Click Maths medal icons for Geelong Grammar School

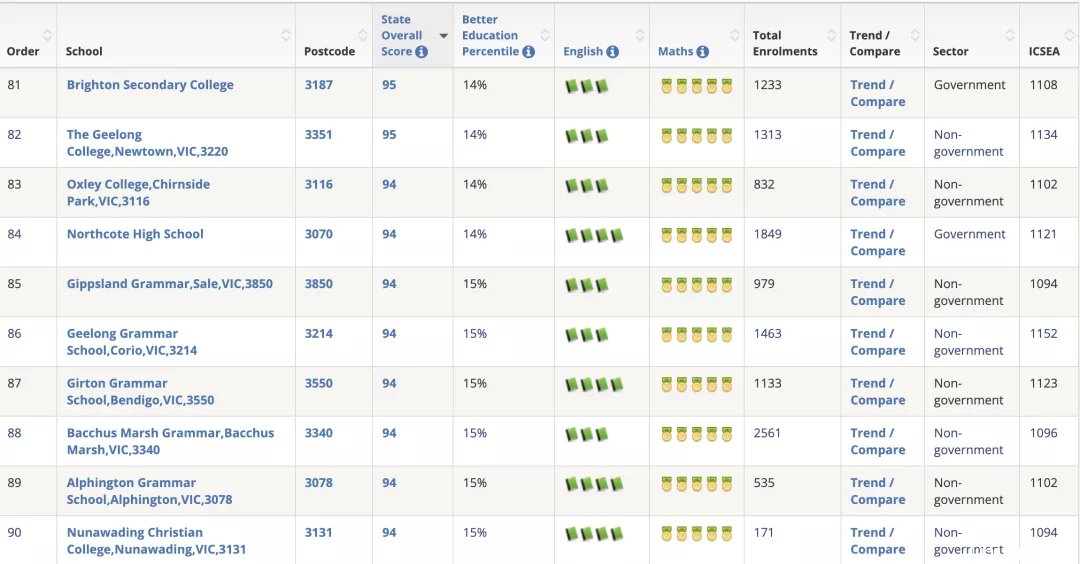point(696,335)
